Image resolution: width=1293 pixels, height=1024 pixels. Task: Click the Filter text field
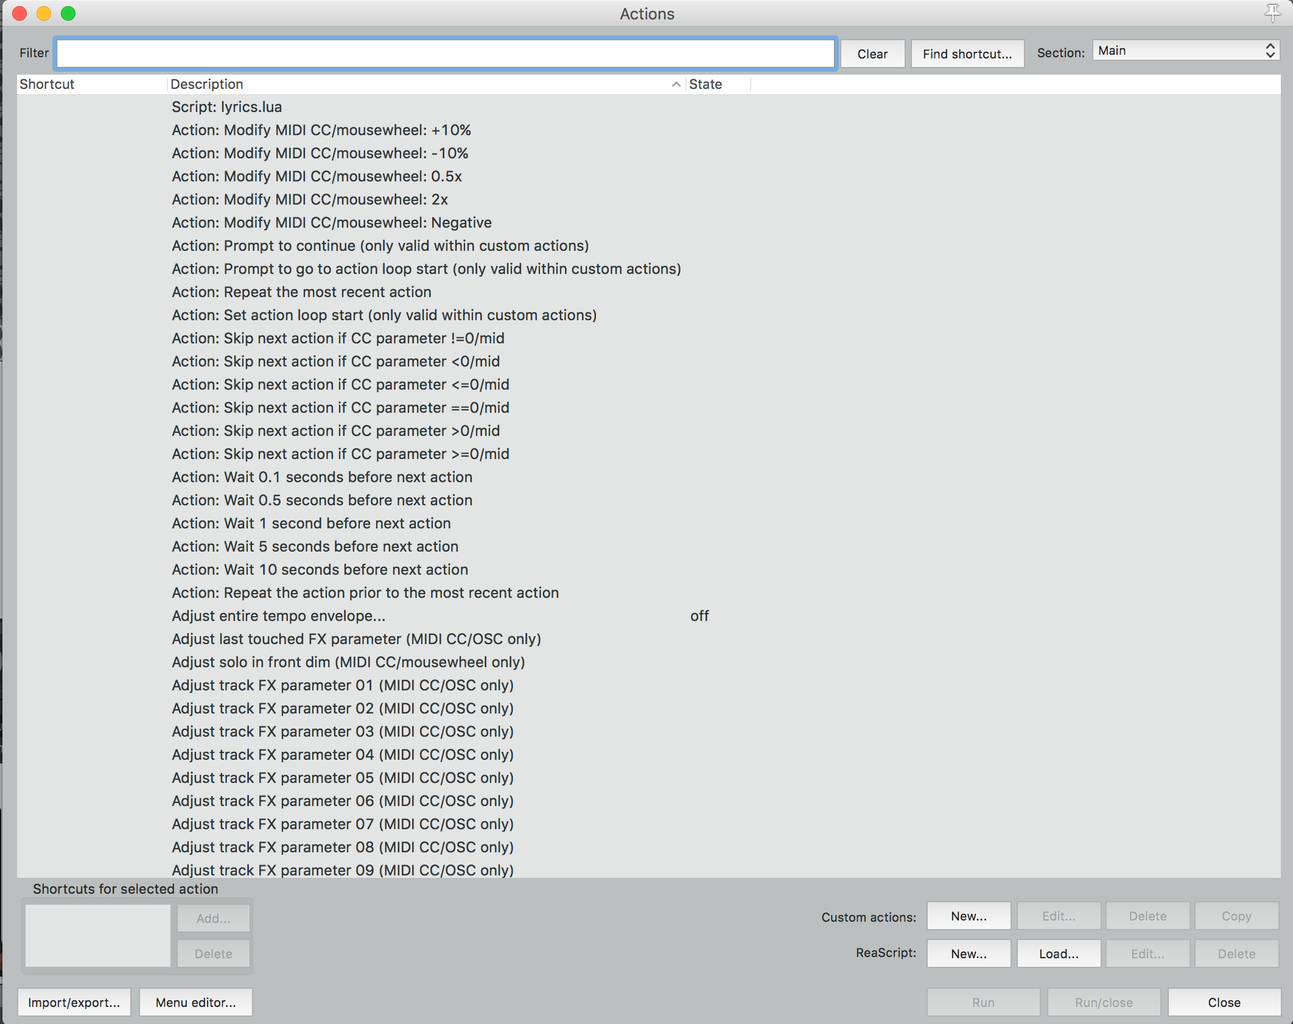click(x=446, y=53)
